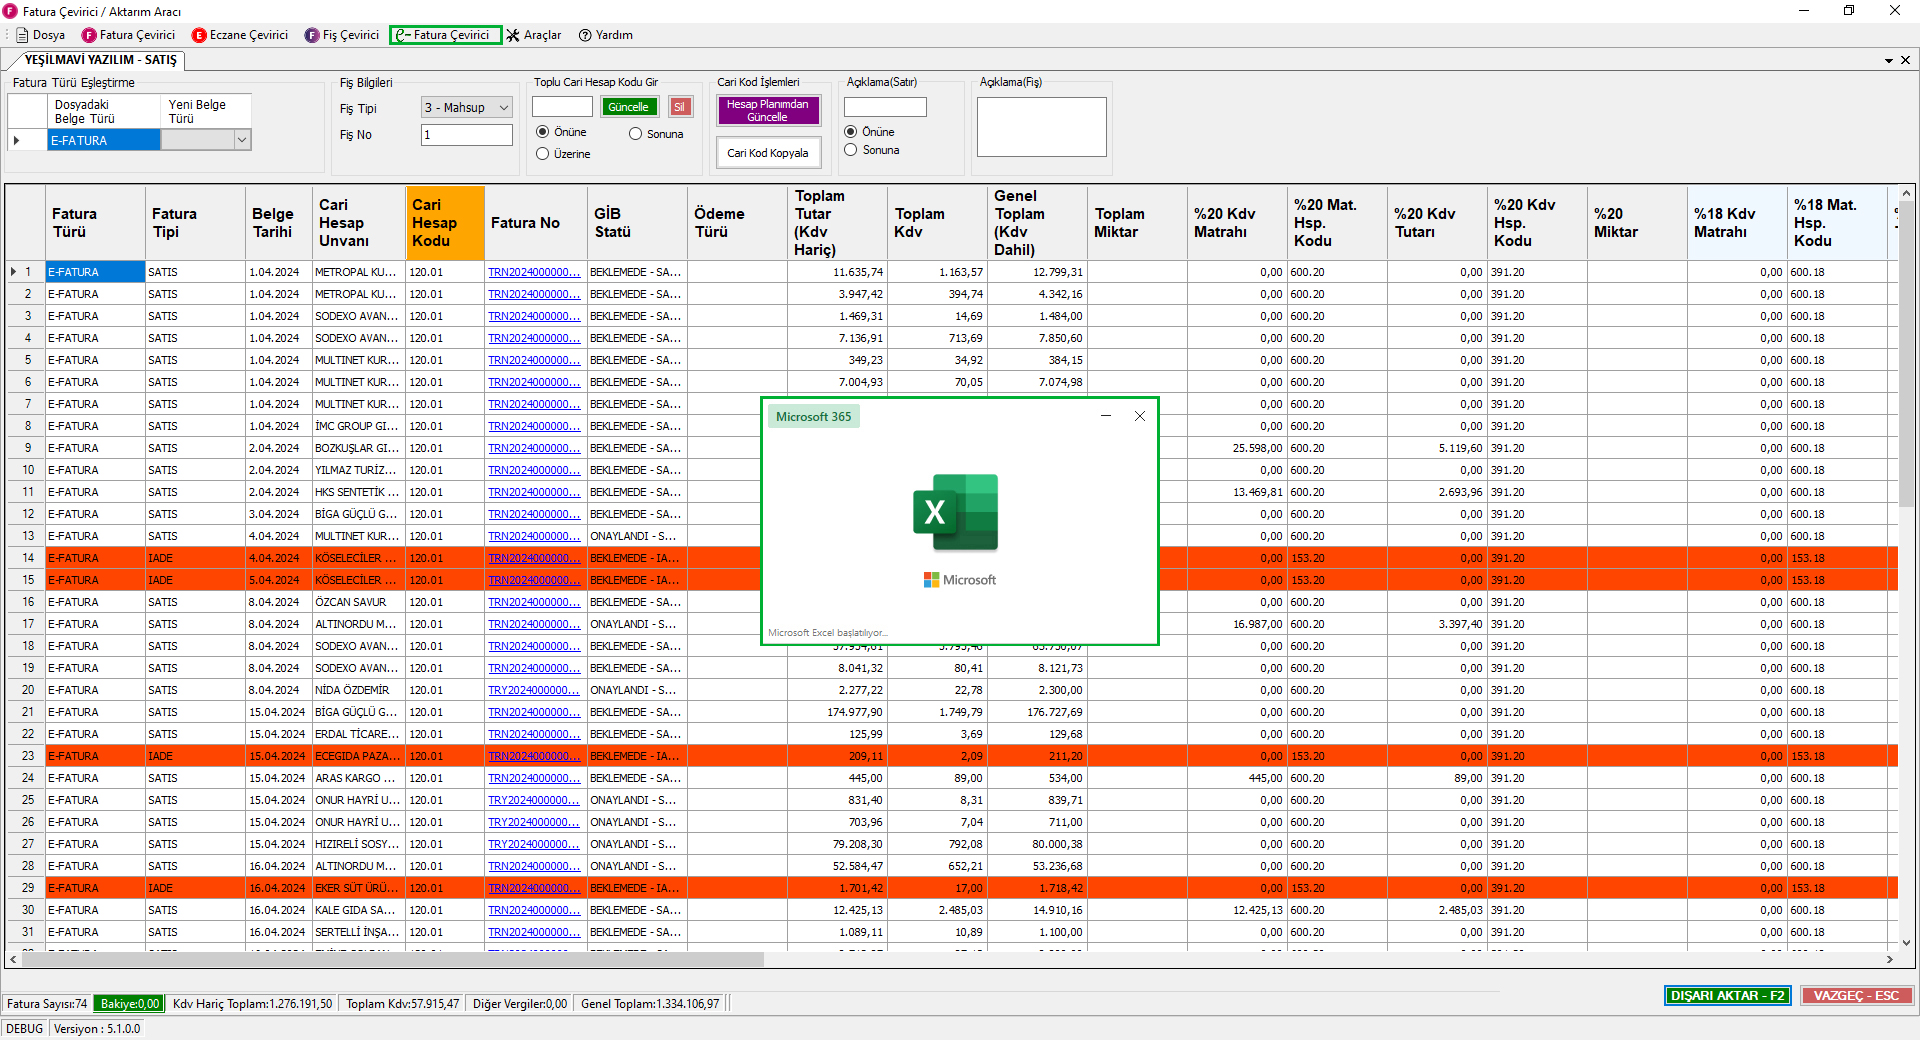Expand Yeni Belge Türü combo box
The height and width of the screenshot is (1040, 1920).
[241, 141]
